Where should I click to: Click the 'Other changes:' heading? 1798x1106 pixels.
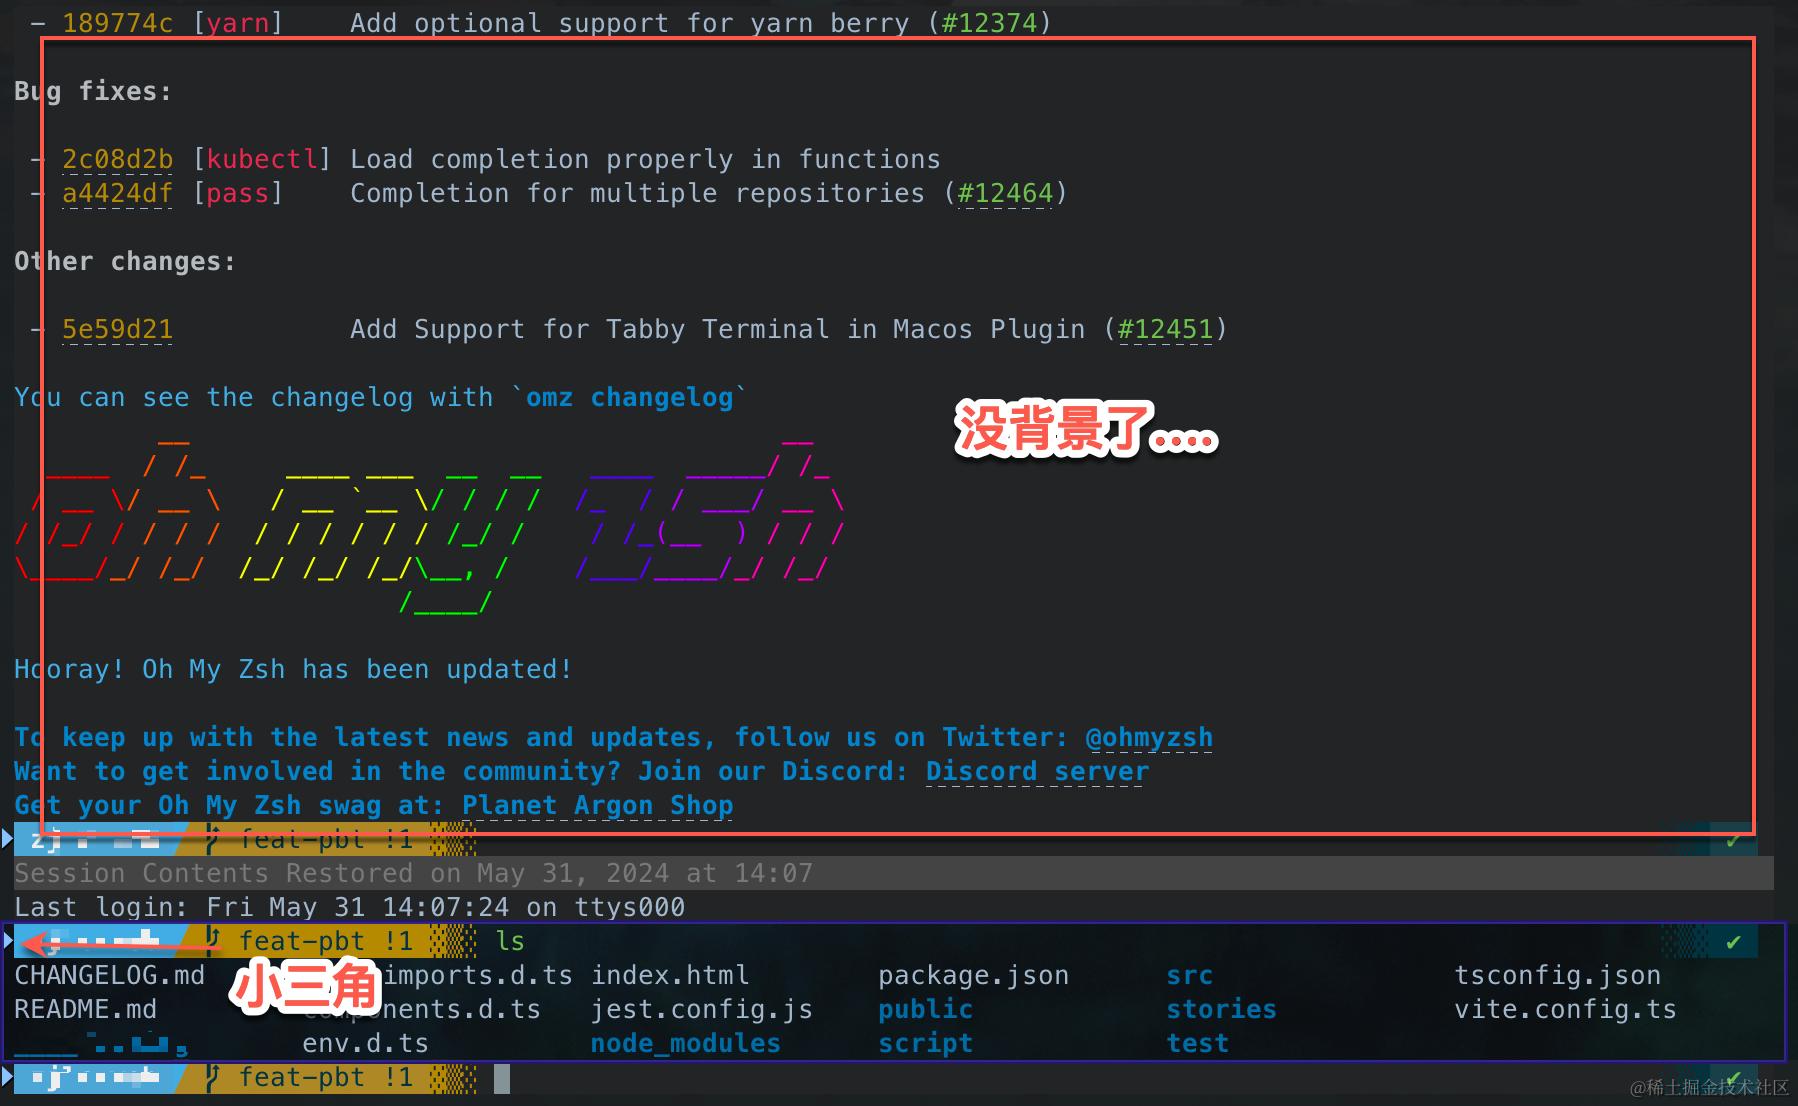point(125,261)
